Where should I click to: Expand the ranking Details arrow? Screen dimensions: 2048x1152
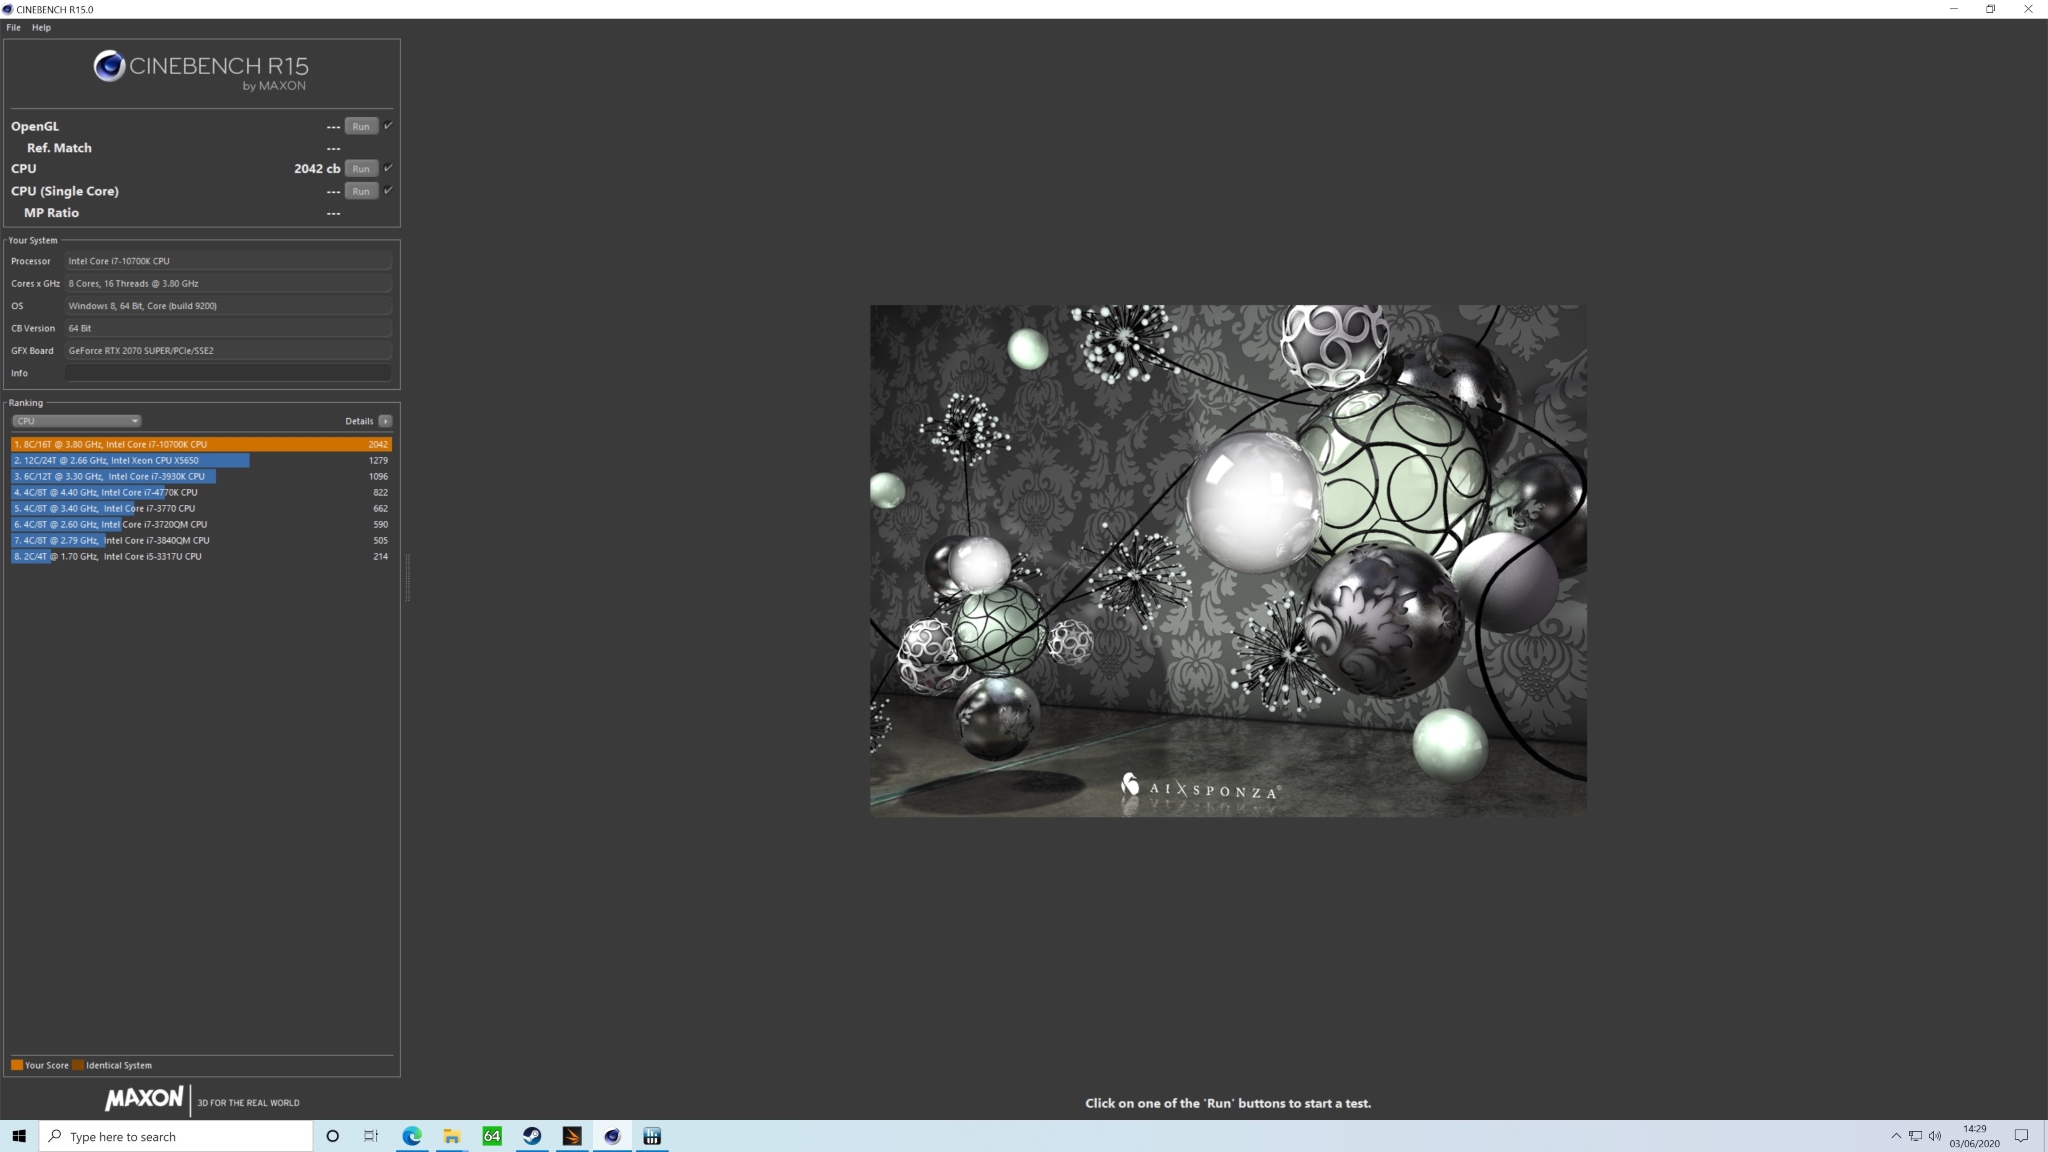click(385, 421)
